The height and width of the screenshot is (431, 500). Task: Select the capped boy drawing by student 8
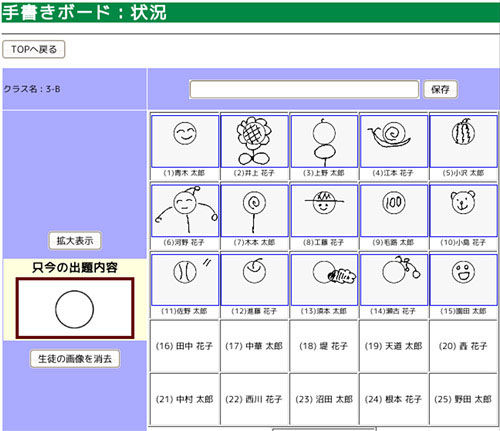pyautogui.click(x=324, y=211)
